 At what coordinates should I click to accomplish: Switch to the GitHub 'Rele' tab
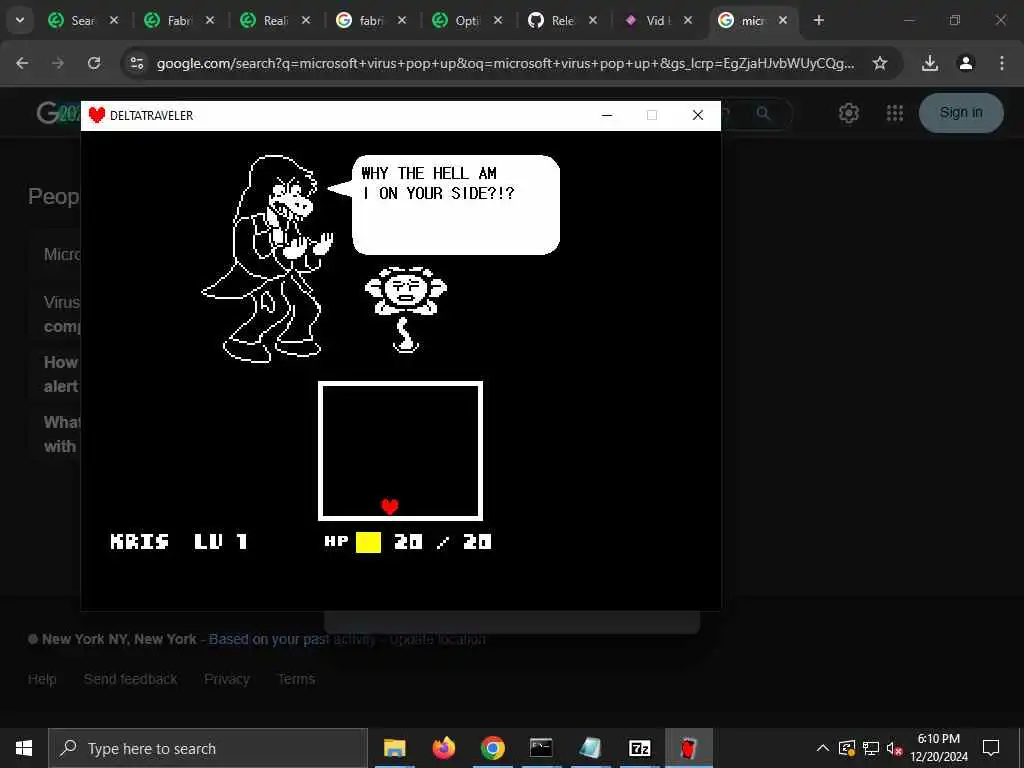click(562, 20)
